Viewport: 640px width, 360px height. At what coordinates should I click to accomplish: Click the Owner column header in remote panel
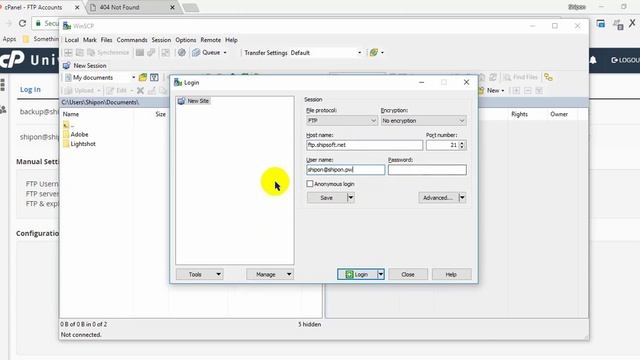point(559,114)
